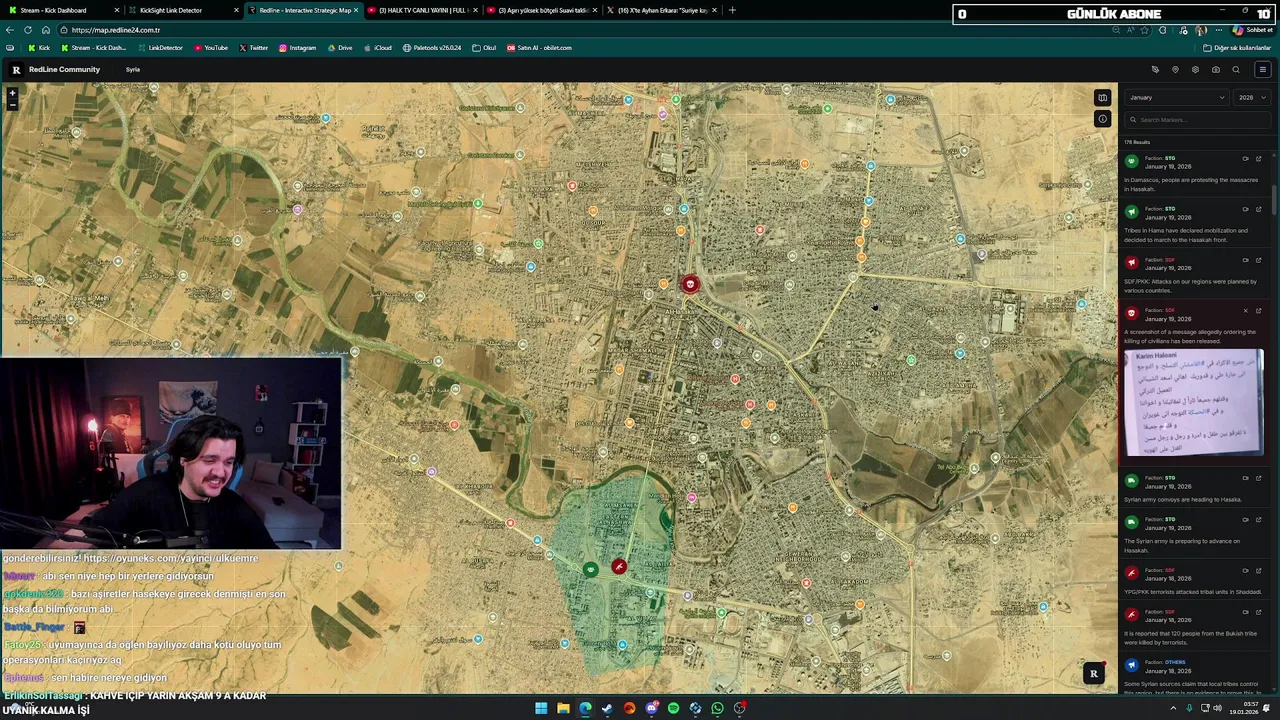1280x720 pixels.
Task: Click the oyuneks.com link in chat overlay
Action: point(171,558)
